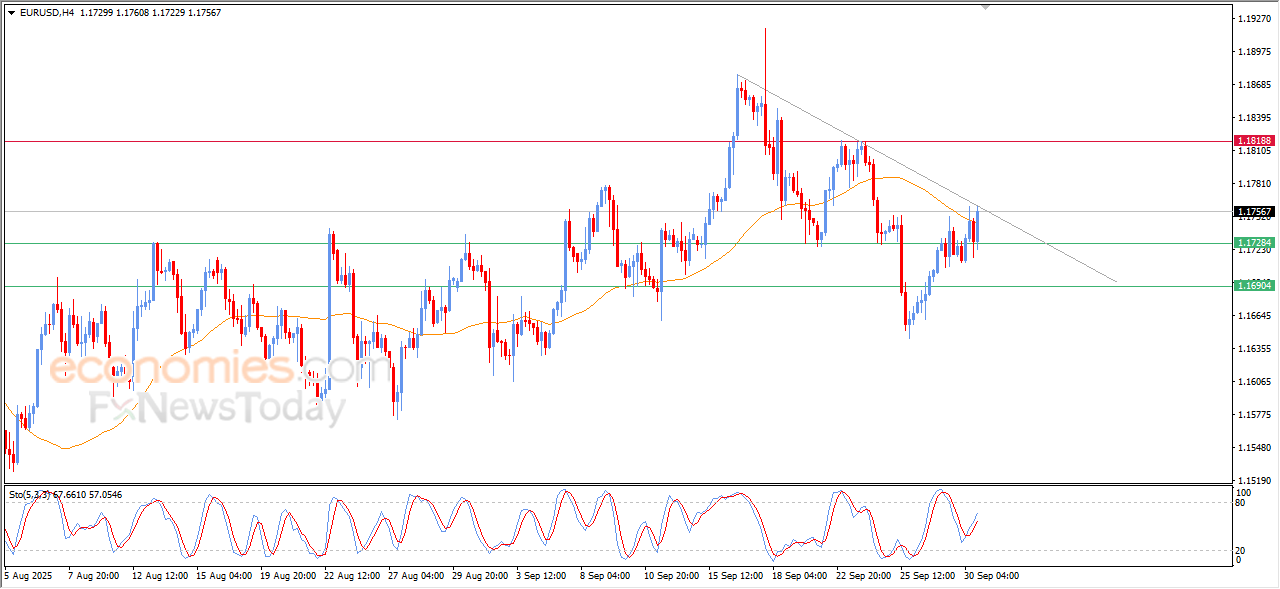
Task: Click the 29 Aug 20:00 time label
Action: (x=480, y=576)
